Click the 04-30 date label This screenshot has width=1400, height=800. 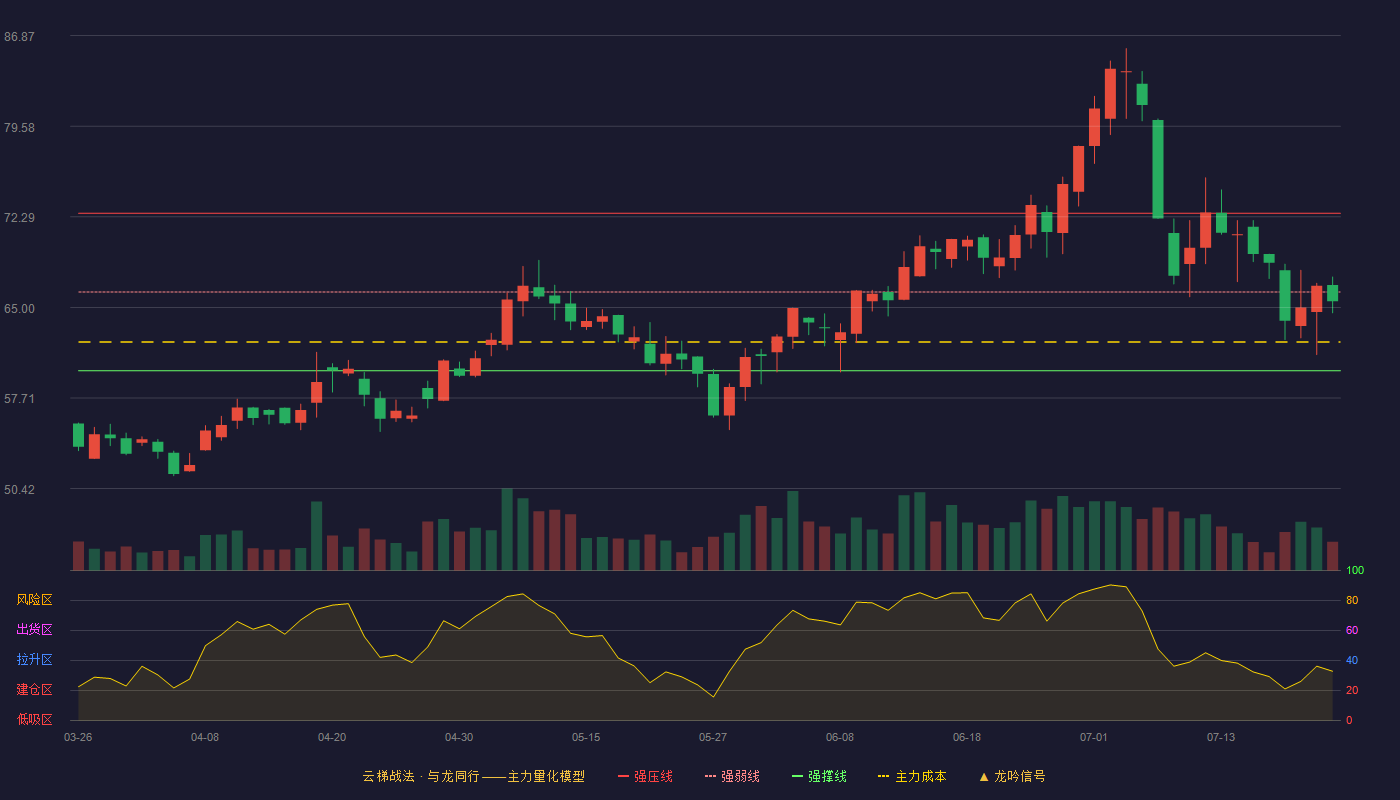coord(459,737)
